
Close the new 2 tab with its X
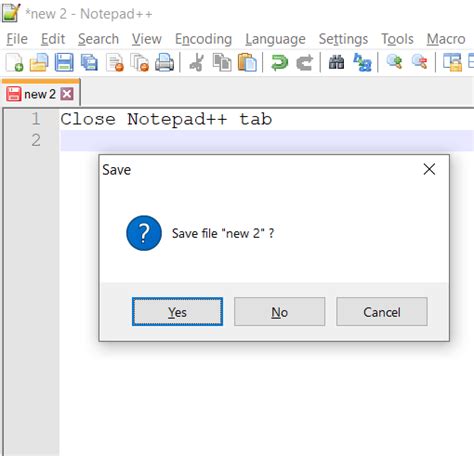67,94
